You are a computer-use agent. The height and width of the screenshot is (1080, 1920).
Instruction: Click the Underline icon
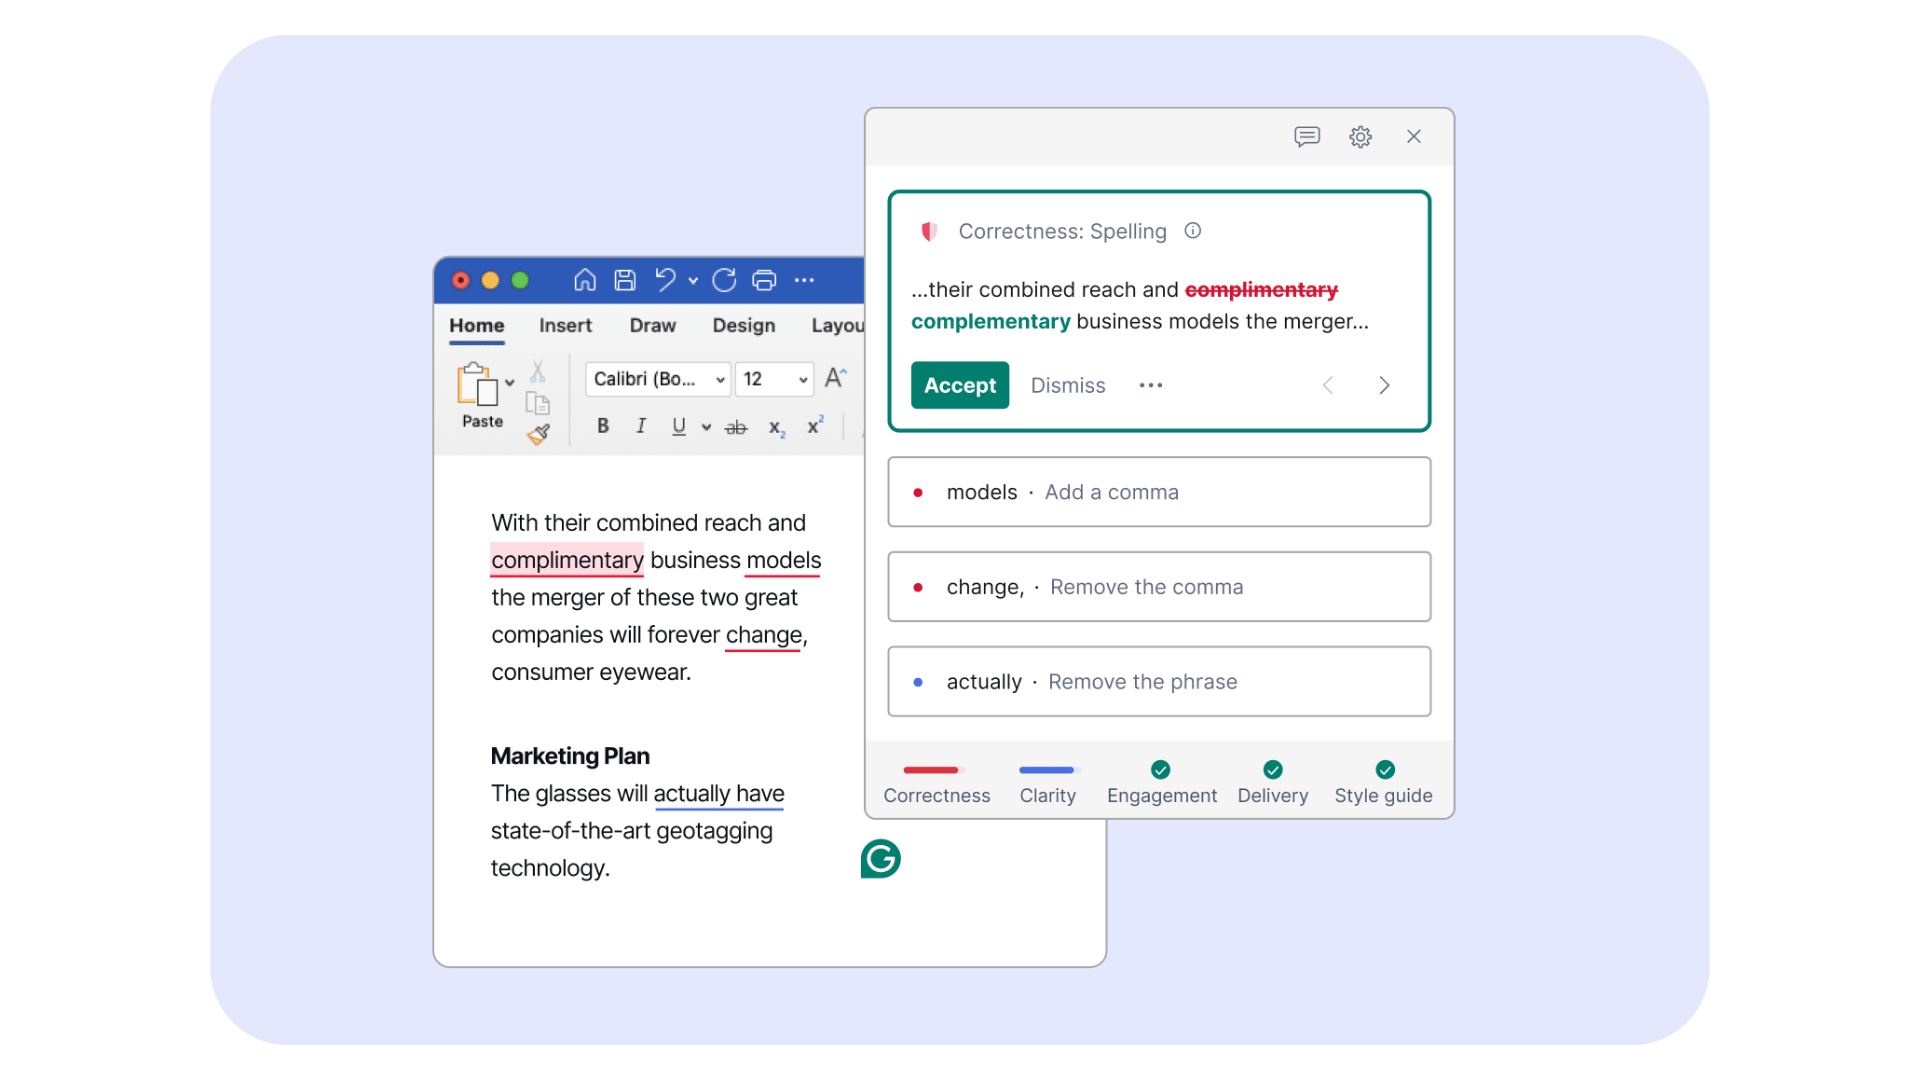click(x=679, y=425)
